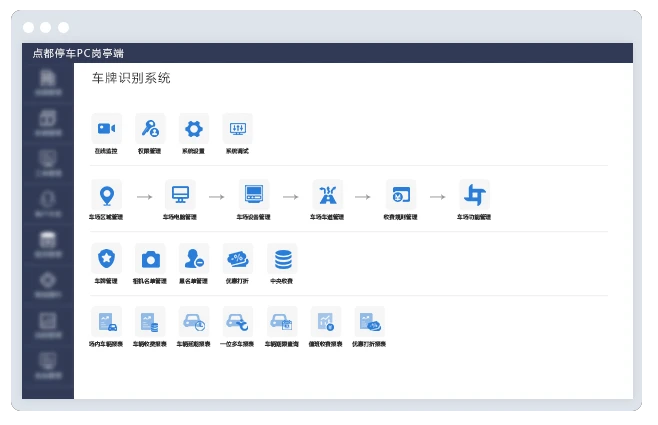Open 系统调试 sliders monitor icon

pyautogui.click(x=238, y=128)
